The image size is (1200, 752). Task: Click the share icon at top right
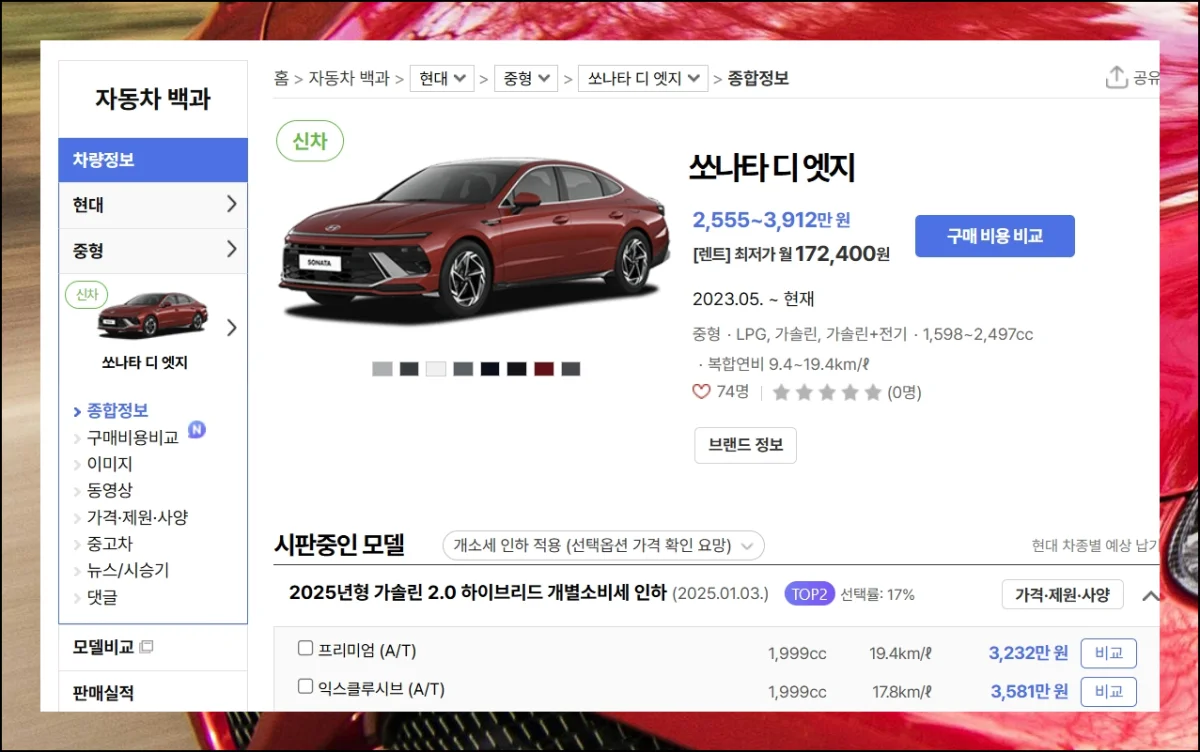(1116, 78)
